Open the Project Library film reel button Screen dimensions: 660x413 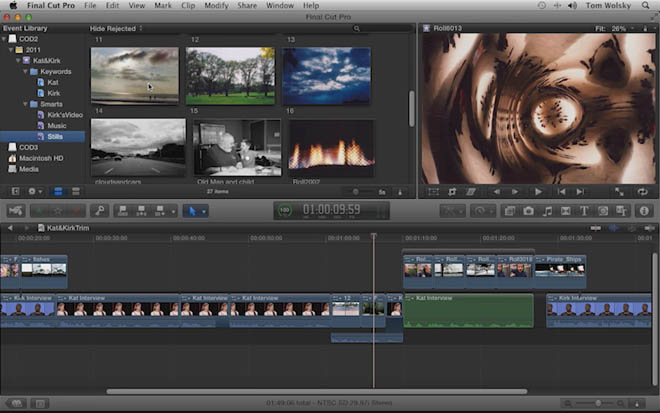pyautogui.click(x=16, y=403)
